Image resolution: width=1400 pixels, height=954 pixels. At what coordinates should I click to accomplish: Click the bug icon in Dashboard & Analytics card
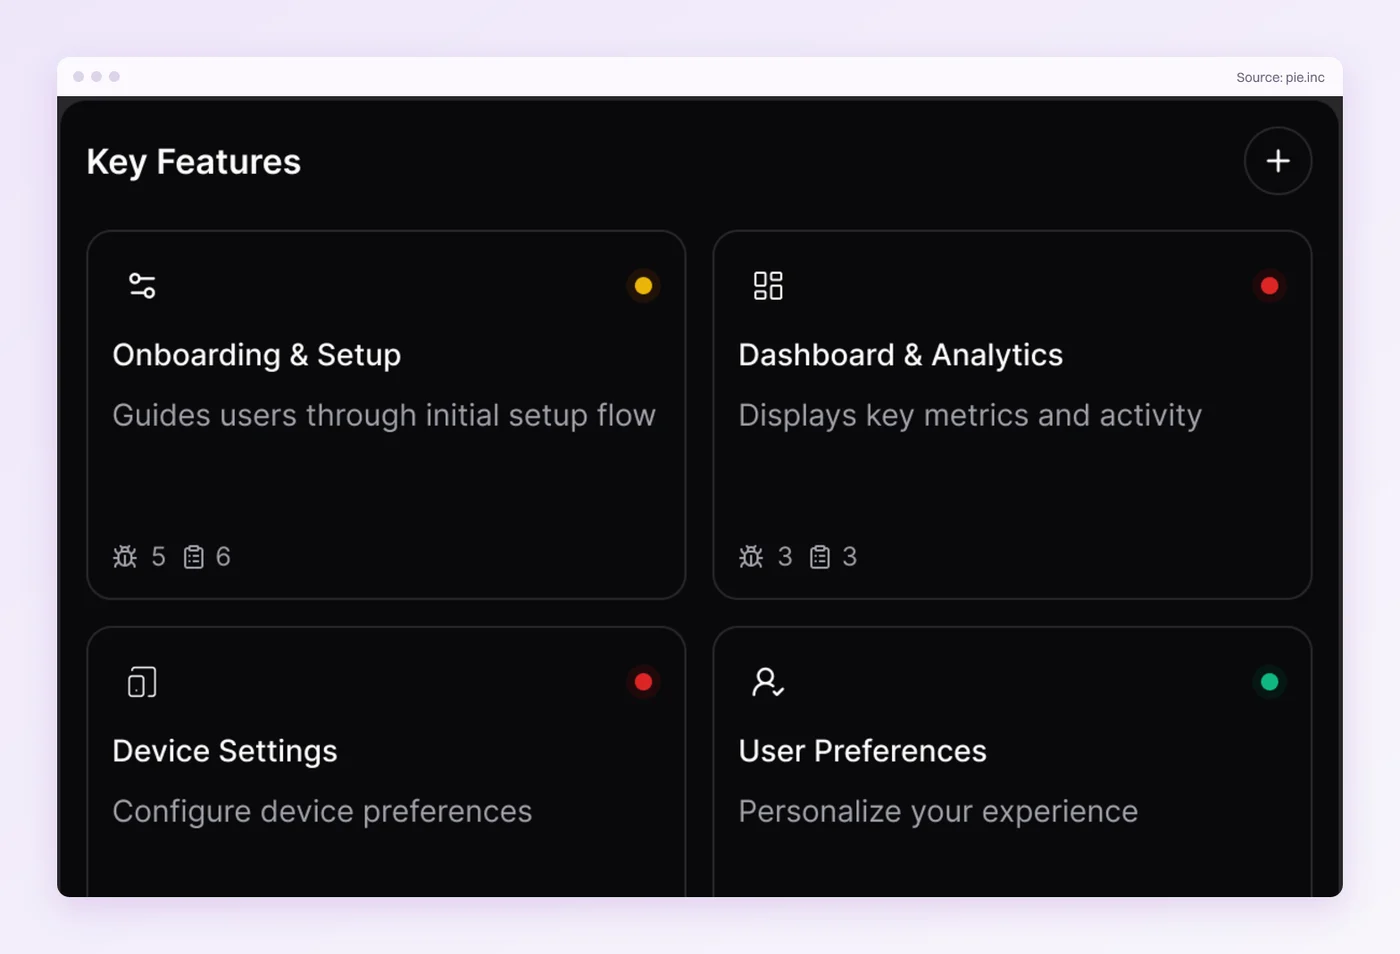click(751, 557)
